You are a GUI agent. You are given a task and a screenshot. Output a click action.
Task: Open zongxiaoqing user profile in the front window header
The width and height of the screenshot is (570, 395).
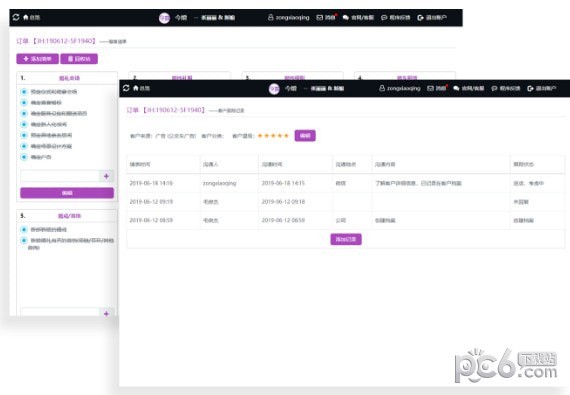coord(400,88)
